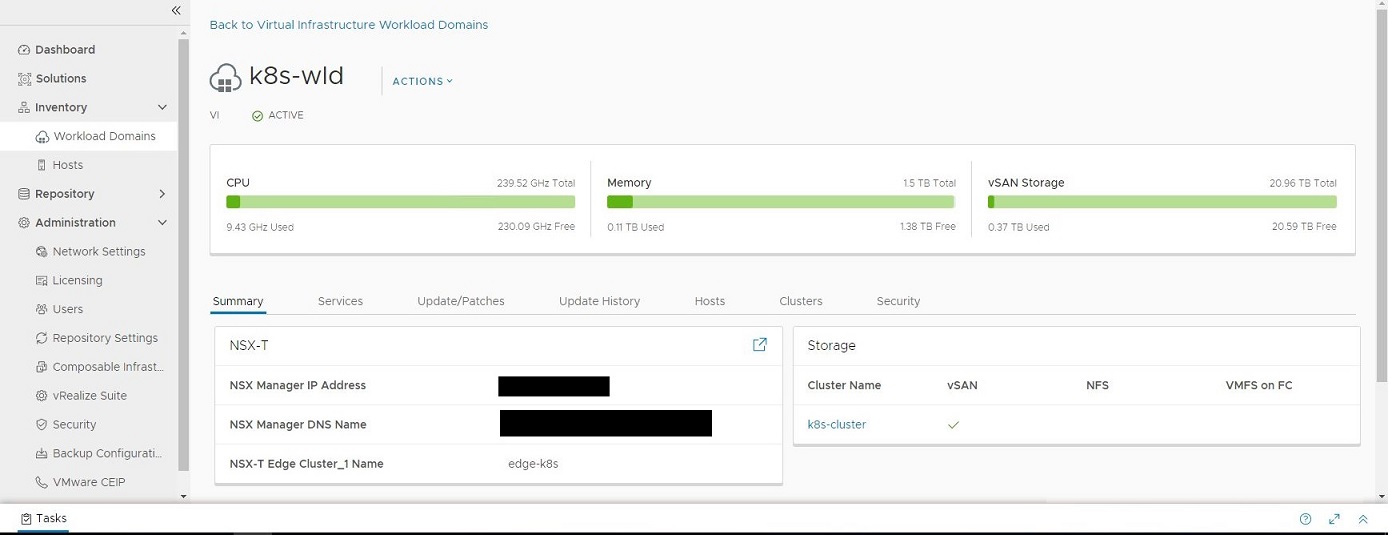Click the Workload Domains cloud icon
This screenshot has width=1388, height=535.
pos(42,137)
